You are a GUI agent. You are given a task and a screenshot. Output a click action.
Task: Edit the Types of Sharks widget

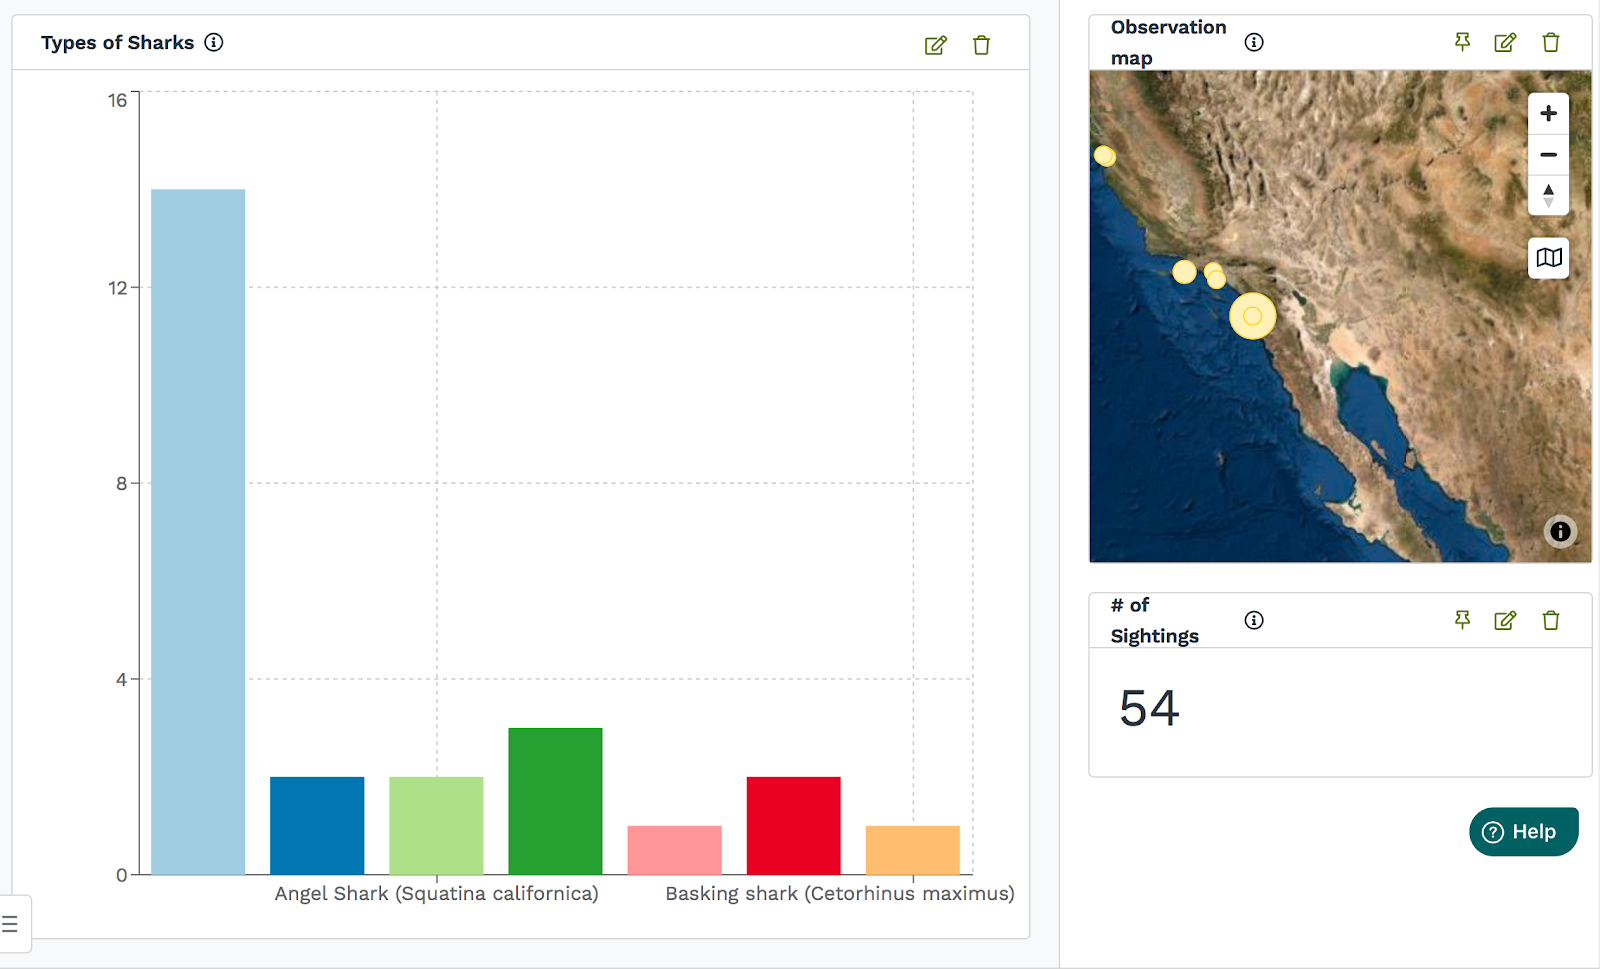(935, 45)
